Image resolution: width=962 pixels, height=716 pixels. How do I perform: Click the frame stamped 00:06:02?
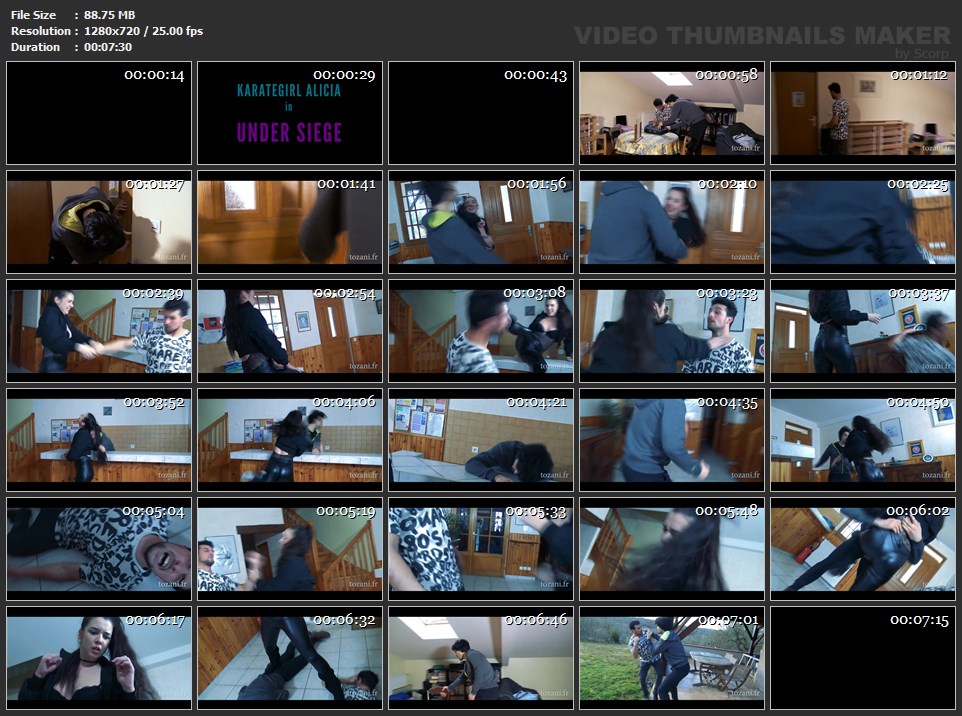863,549
